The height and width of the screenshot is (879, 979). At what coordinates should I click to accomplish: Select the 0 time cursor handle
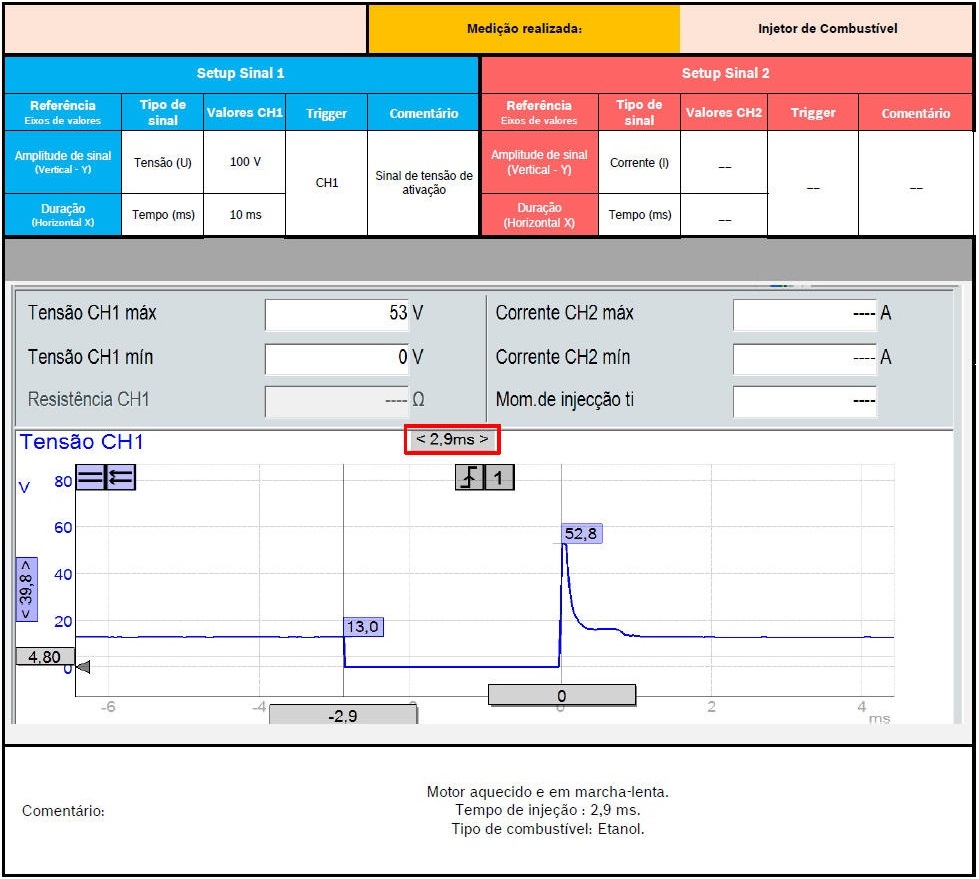click(x=561, y=695)
